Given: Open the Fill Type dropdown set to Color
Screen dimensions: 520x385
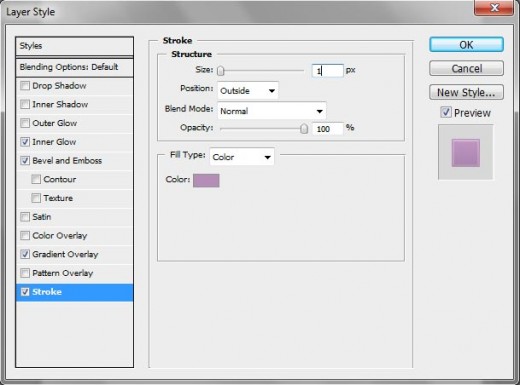Looking at the screenshot, I should [242, 157].
